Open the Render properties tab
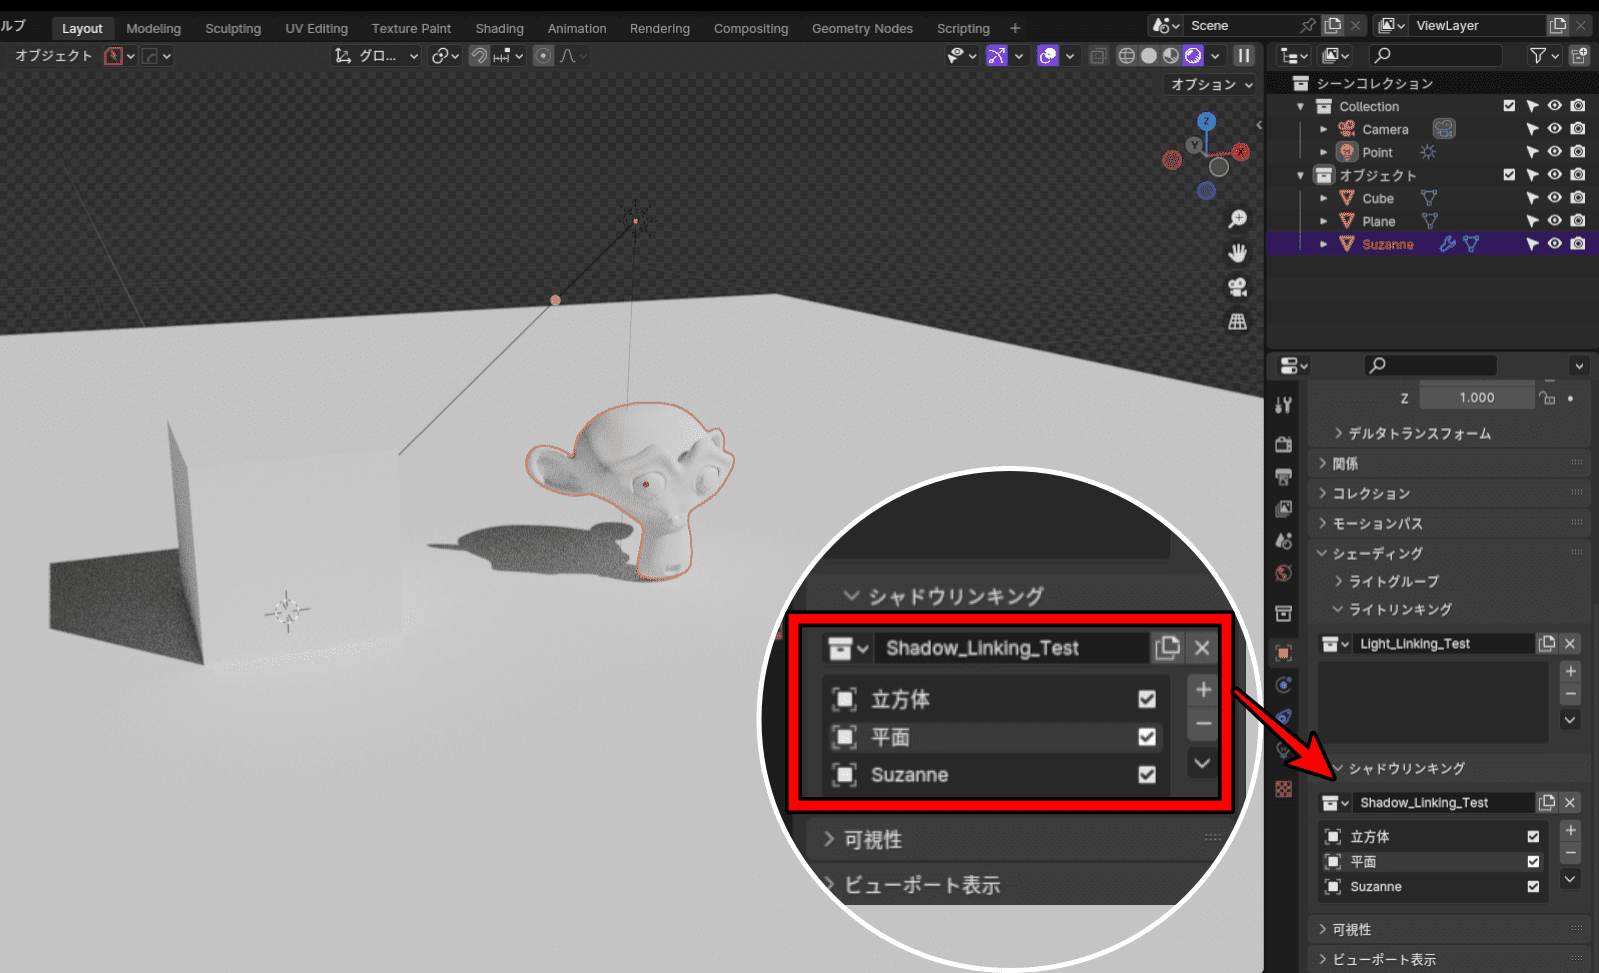This screenshot has height=973, width=1599. pos(1284,444)
